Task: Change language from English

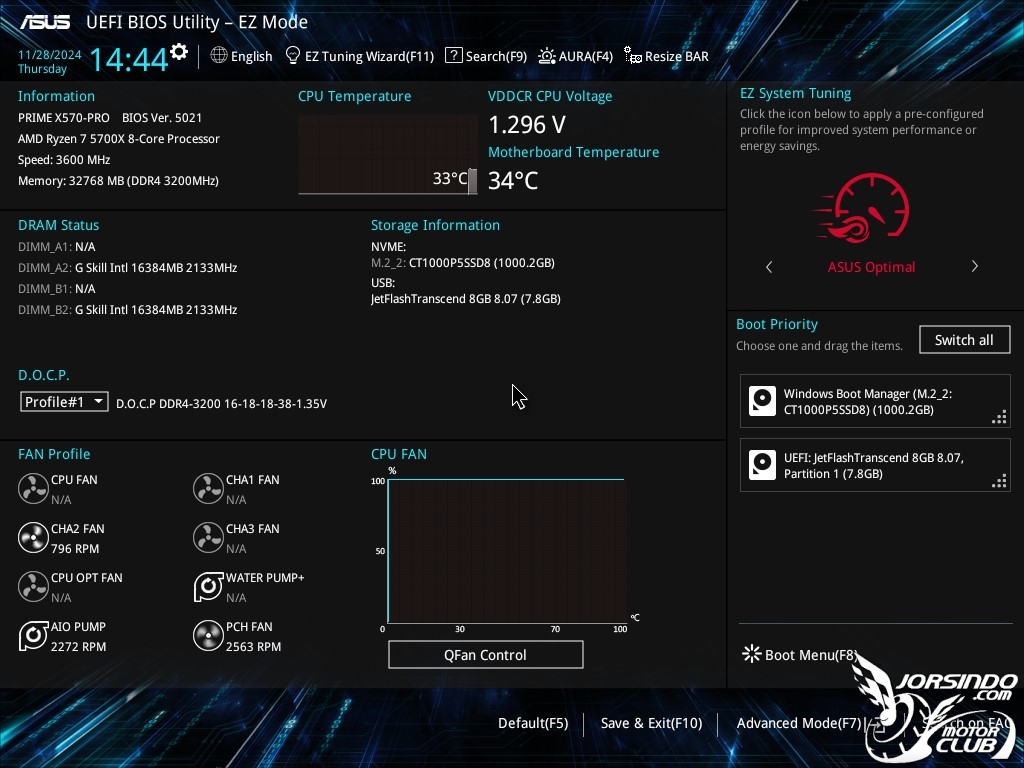Action: (251, 56)
